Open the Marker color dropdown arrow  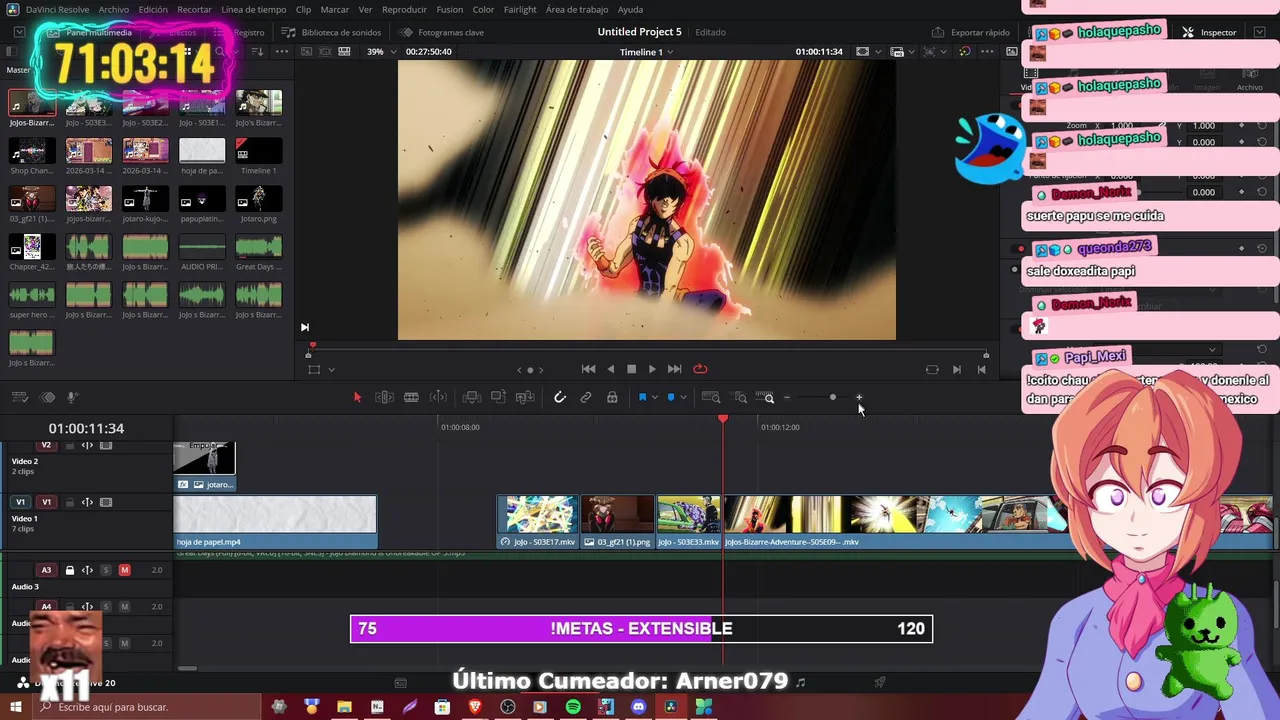click(683, 397)
